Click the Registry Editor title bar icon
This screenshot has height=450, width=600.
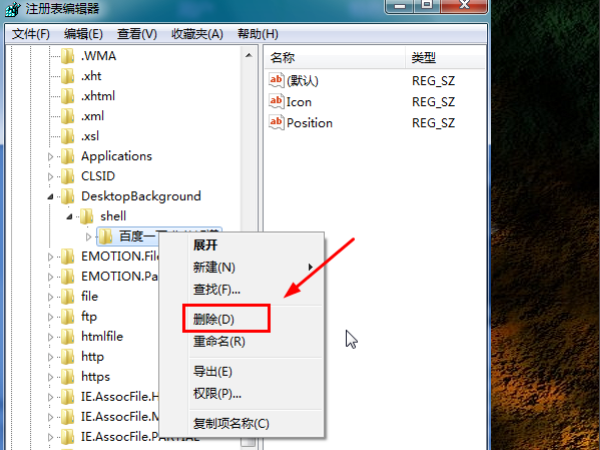pyautogui.click(x=13, y=8)
